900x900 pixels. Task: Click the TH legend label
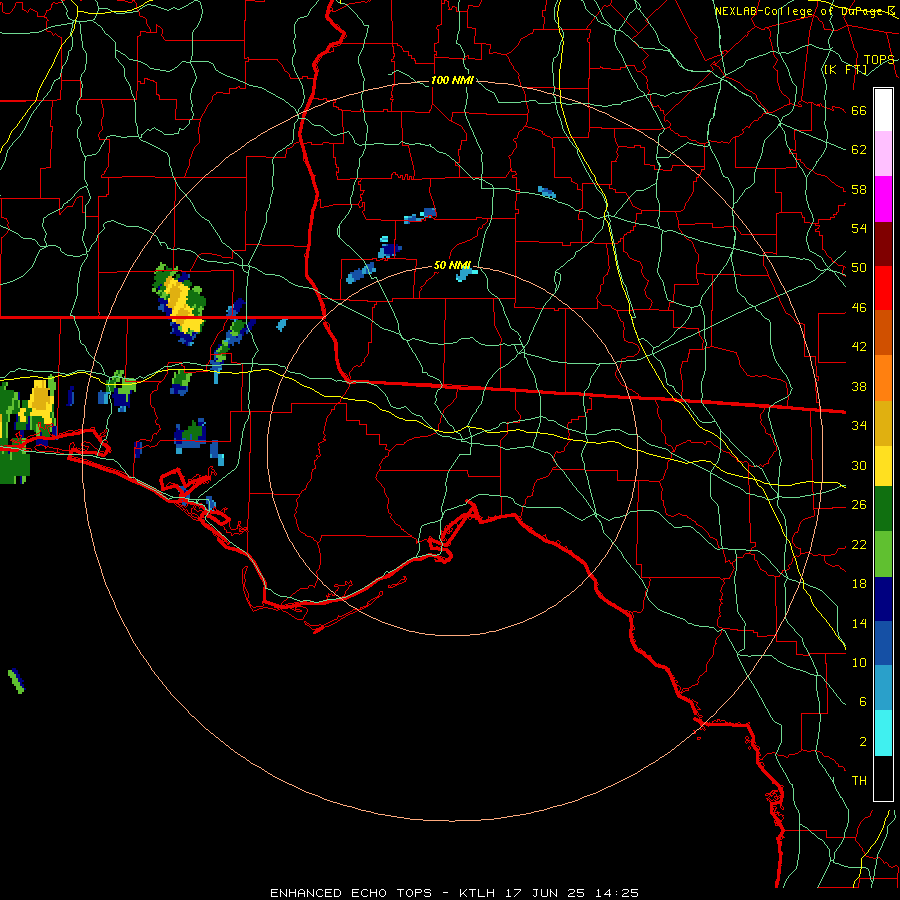(859, 781)
